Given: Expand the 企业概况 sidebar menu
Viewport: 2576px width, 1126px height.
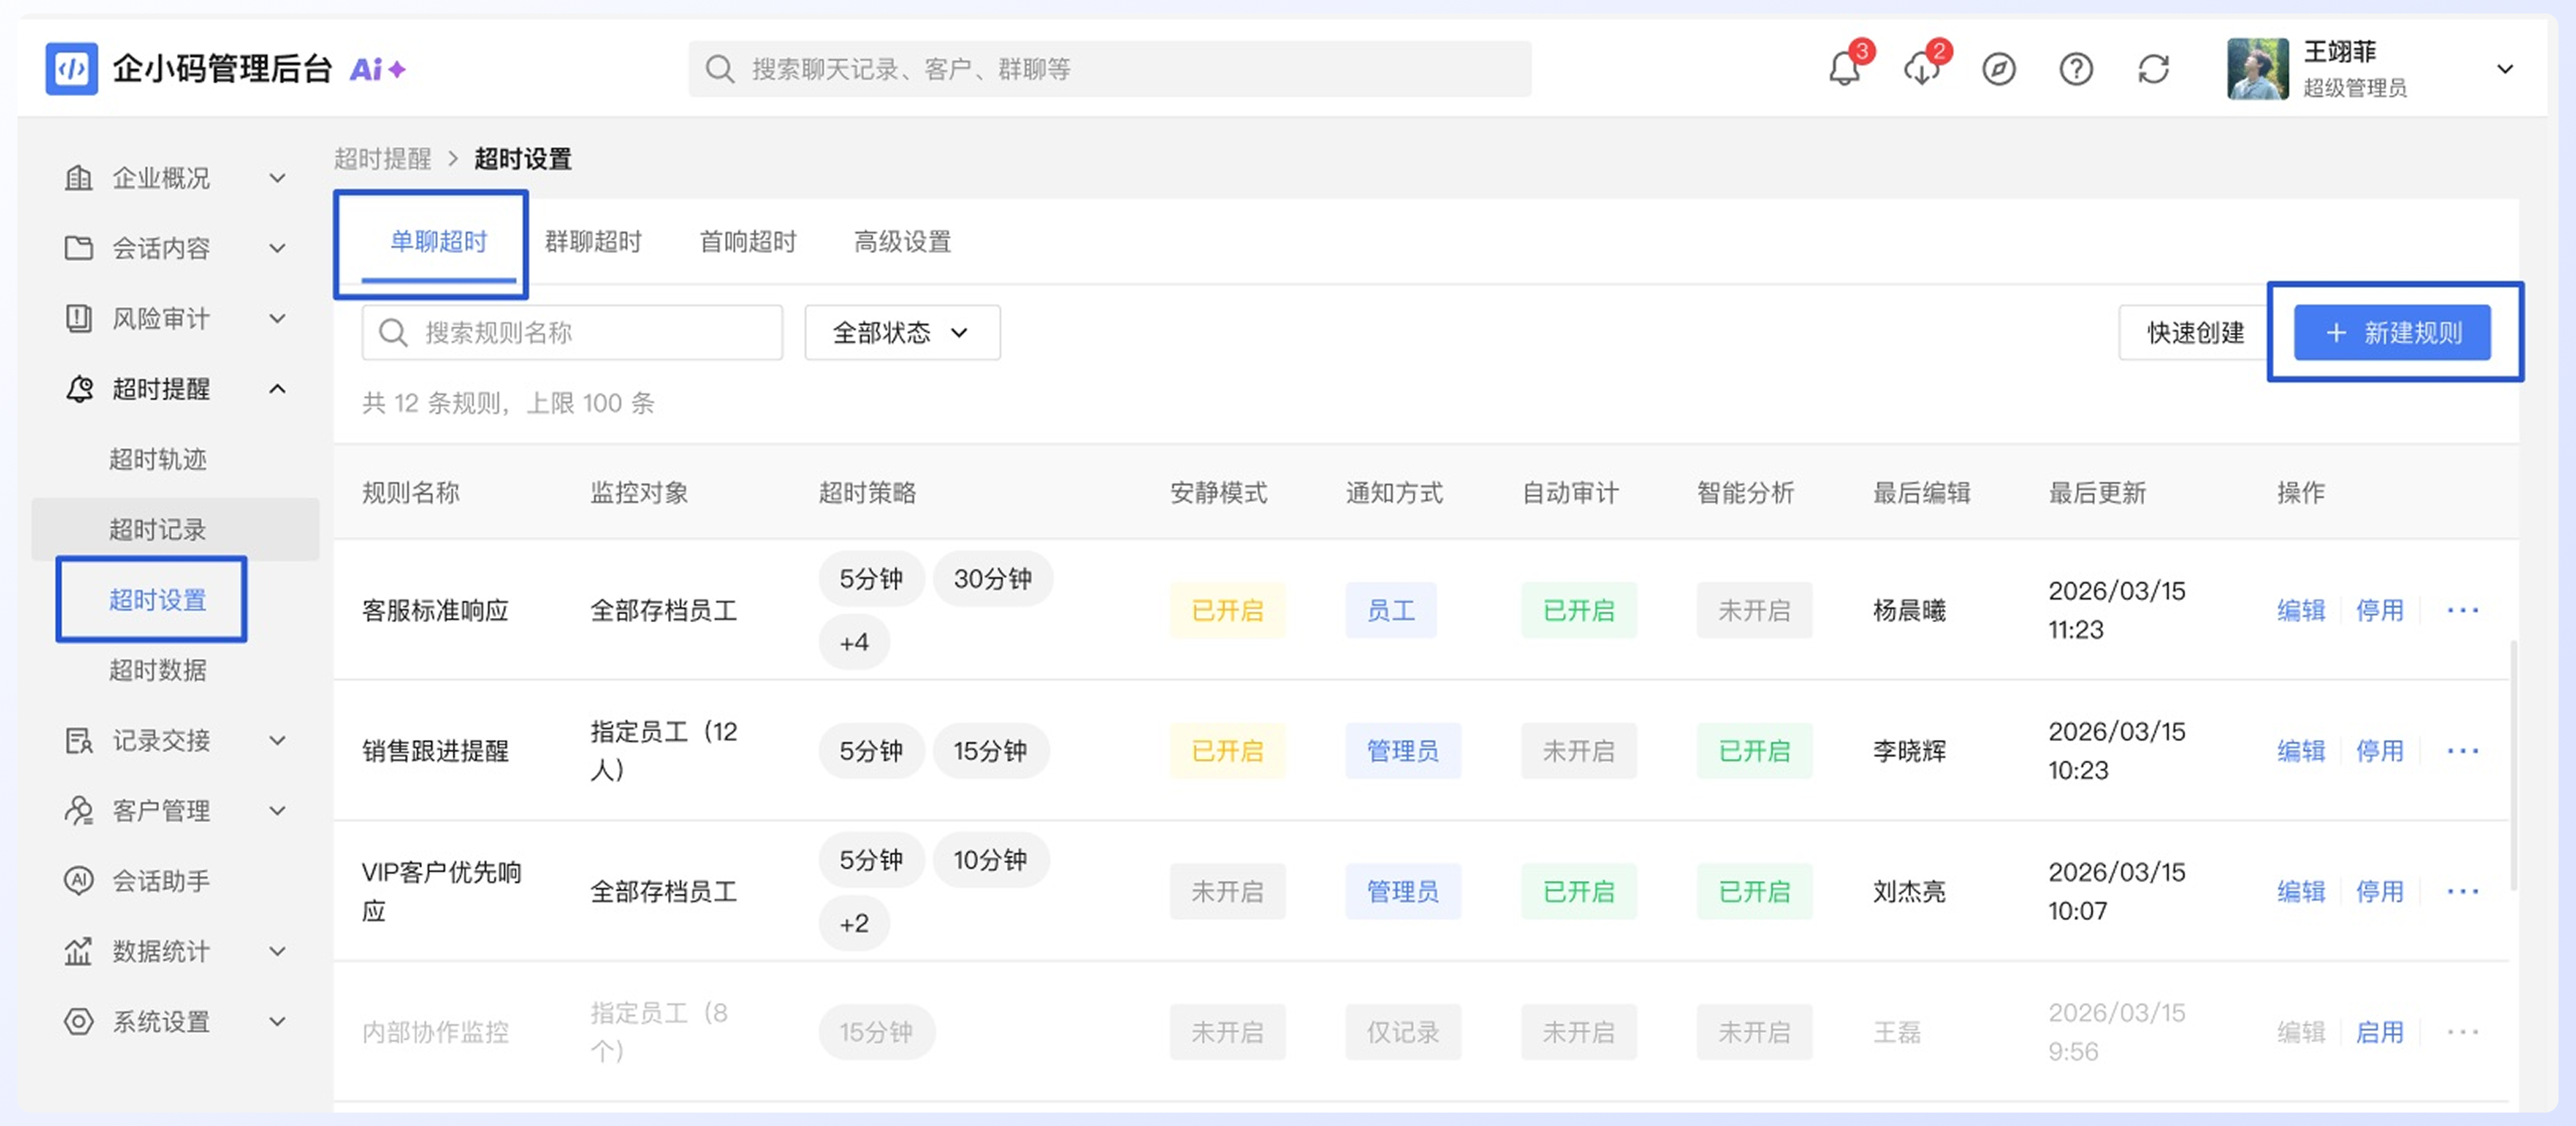Looking at the screenshot, I should (176, 178).
